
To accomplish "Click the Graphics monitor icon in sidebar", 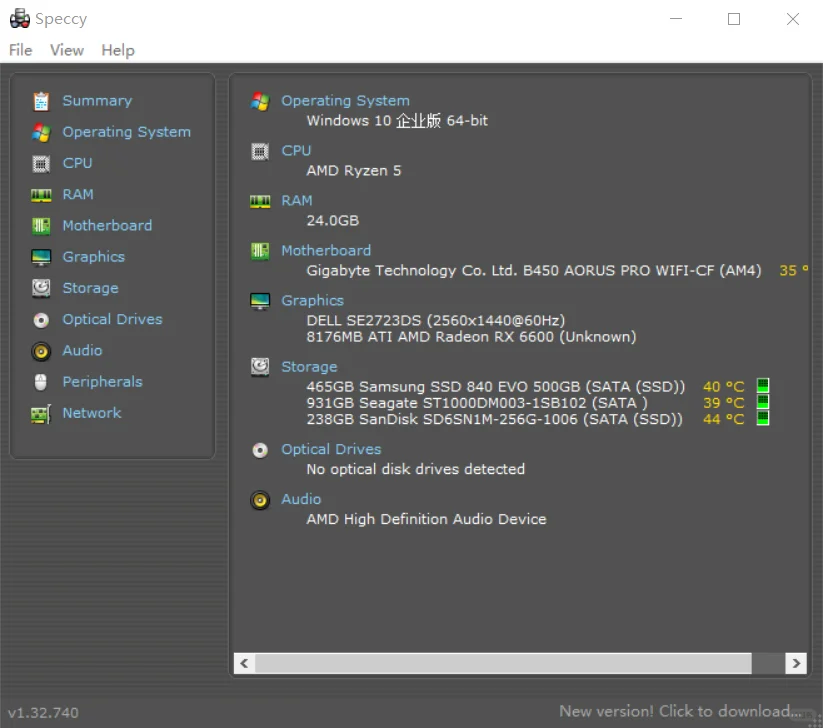I will tap(41, 257).
